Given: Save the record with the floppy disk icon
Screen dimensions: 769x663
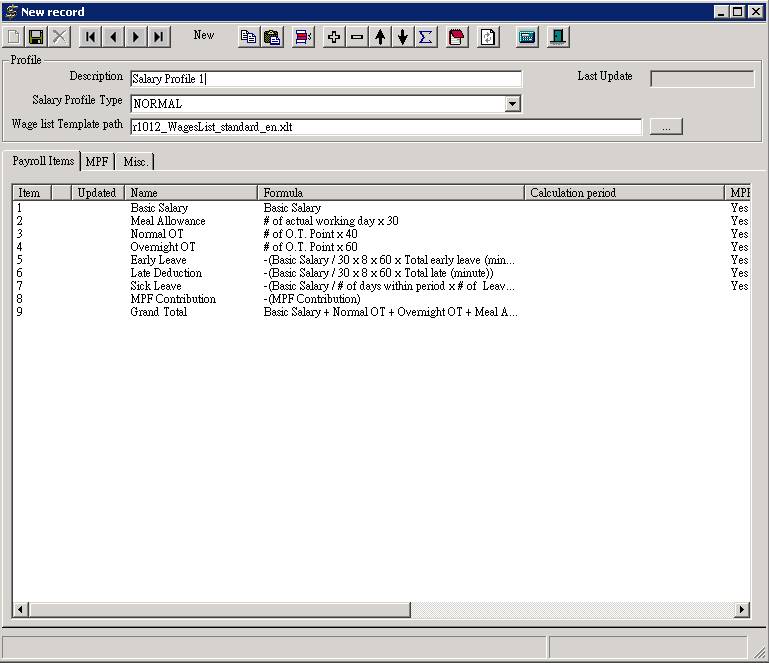Looking at the screenshot, I should point(36,37).
